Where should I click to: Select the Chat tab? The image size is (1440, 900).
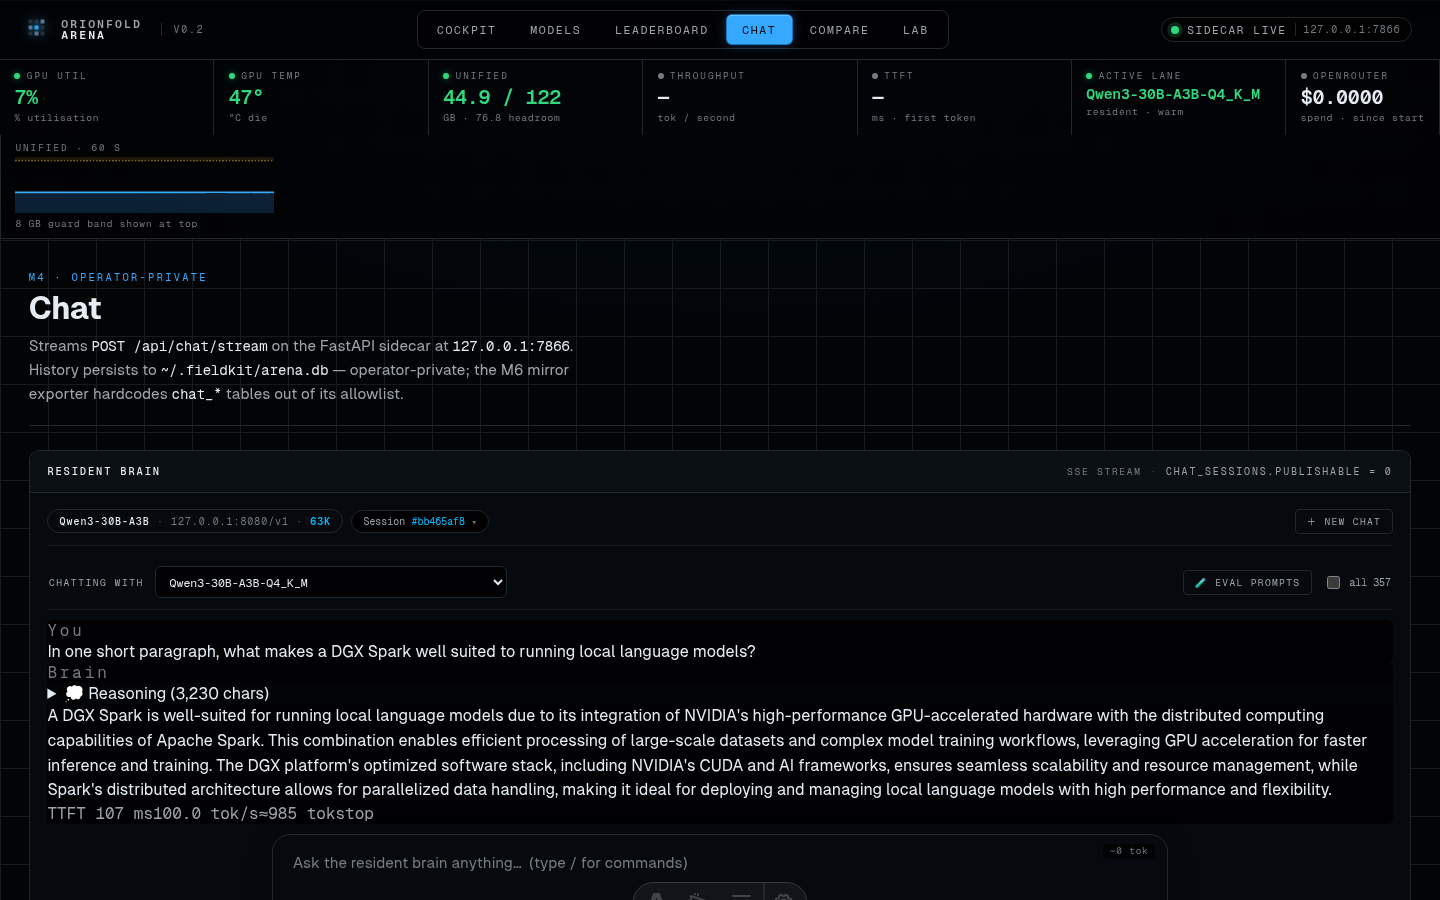click(x=759, y=30)
